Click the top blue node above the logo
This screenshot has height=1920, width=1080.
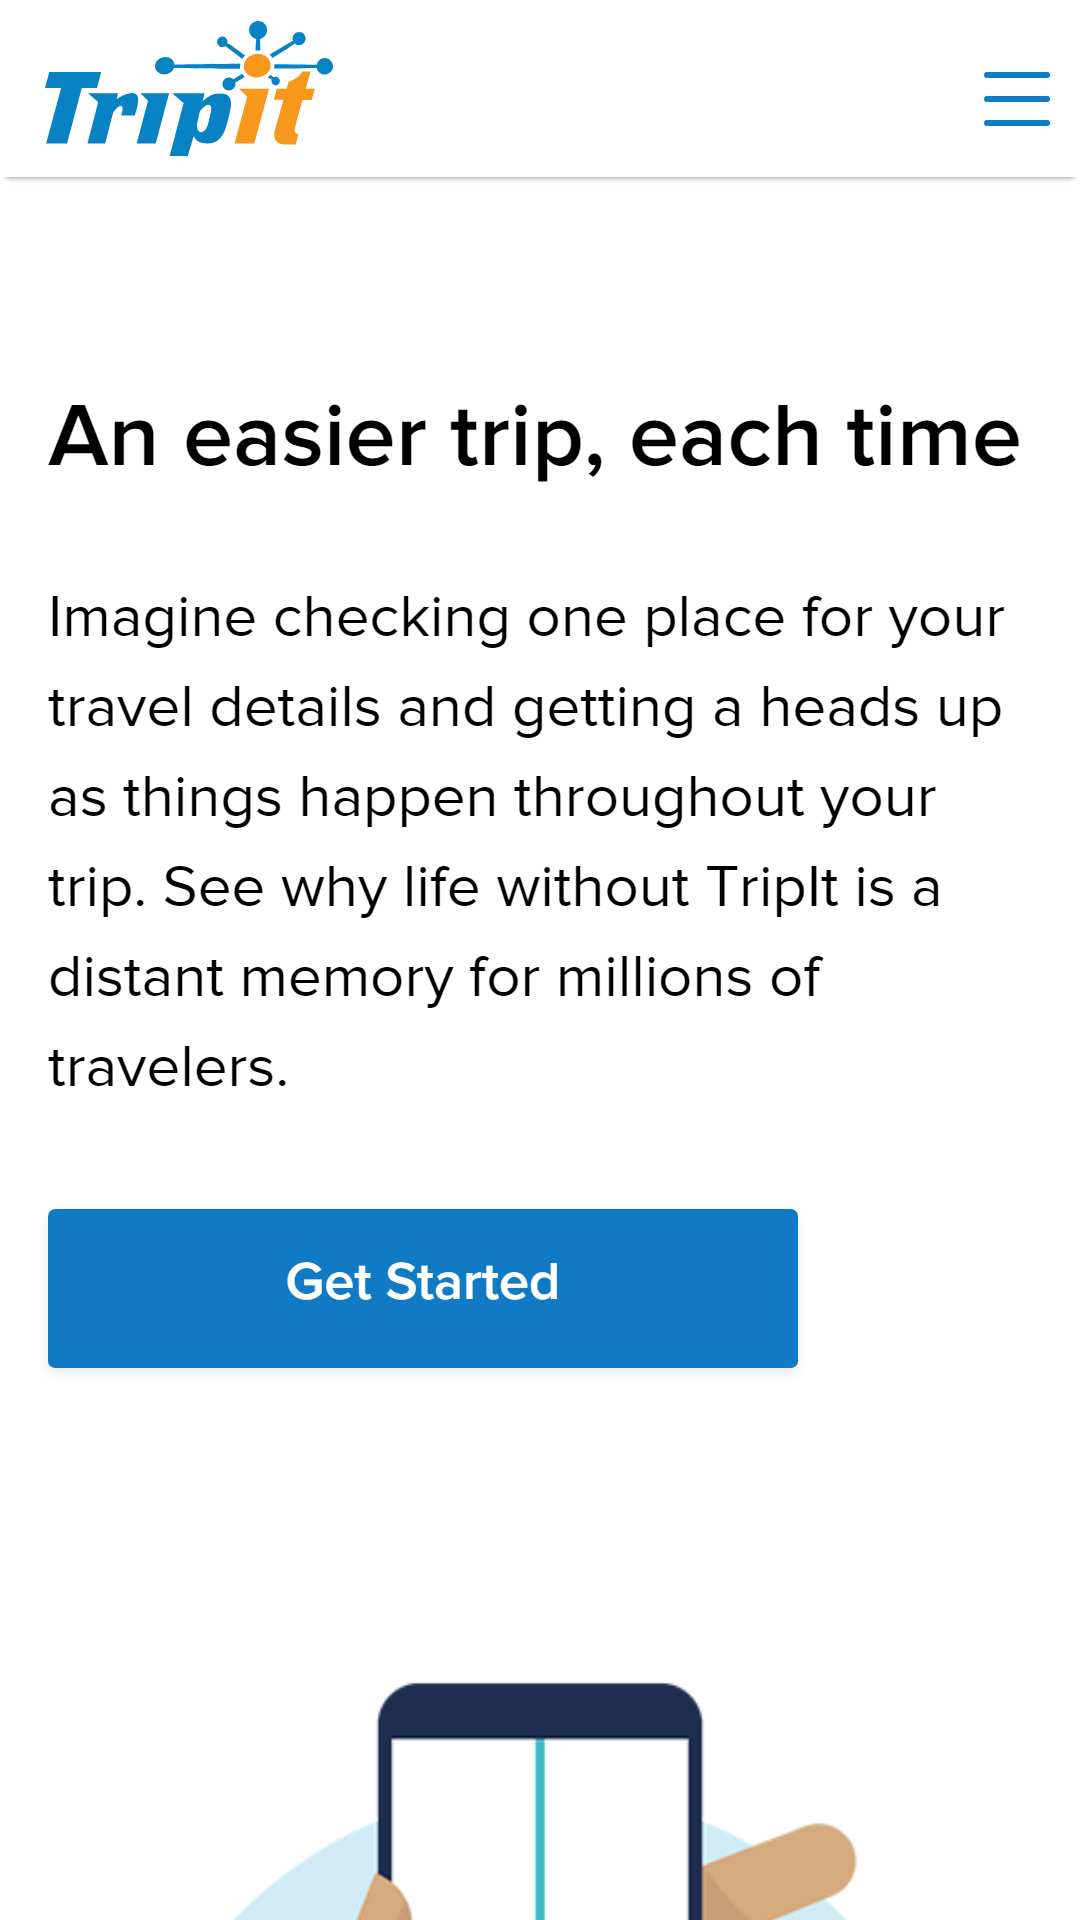point(258,29)
